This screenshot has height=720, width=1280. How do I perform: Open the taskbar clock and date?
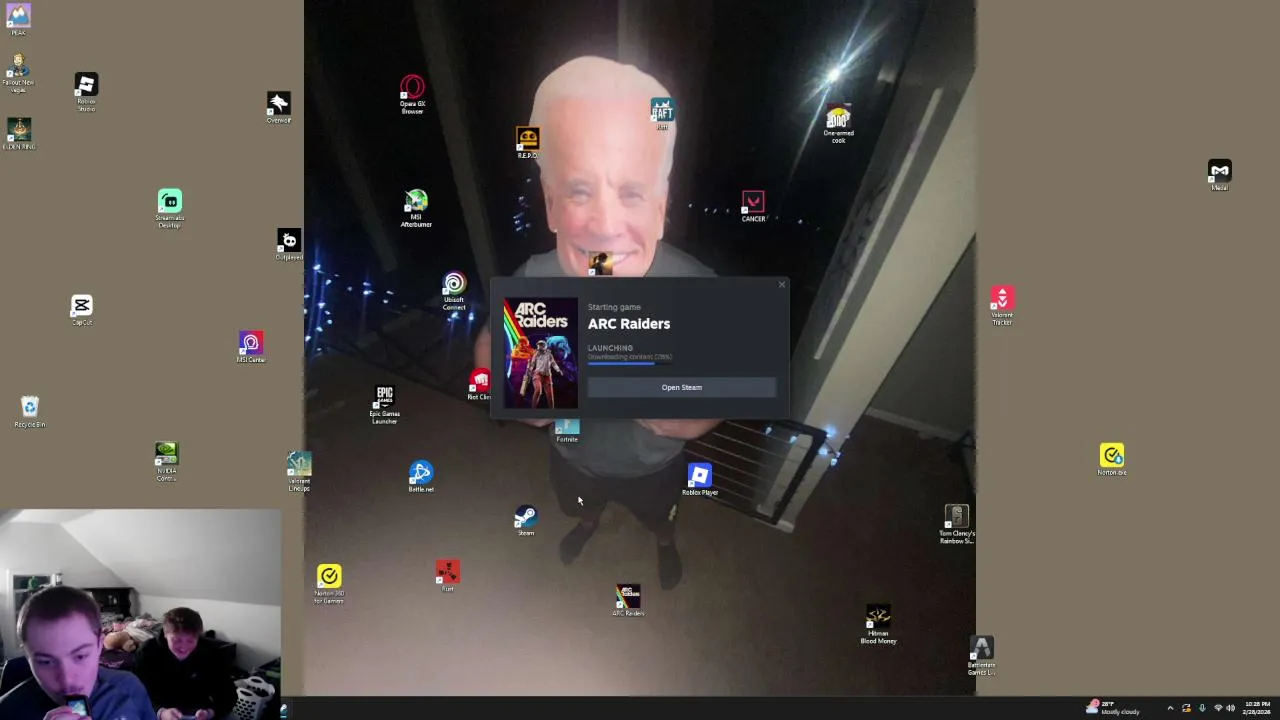(1258, 708)
